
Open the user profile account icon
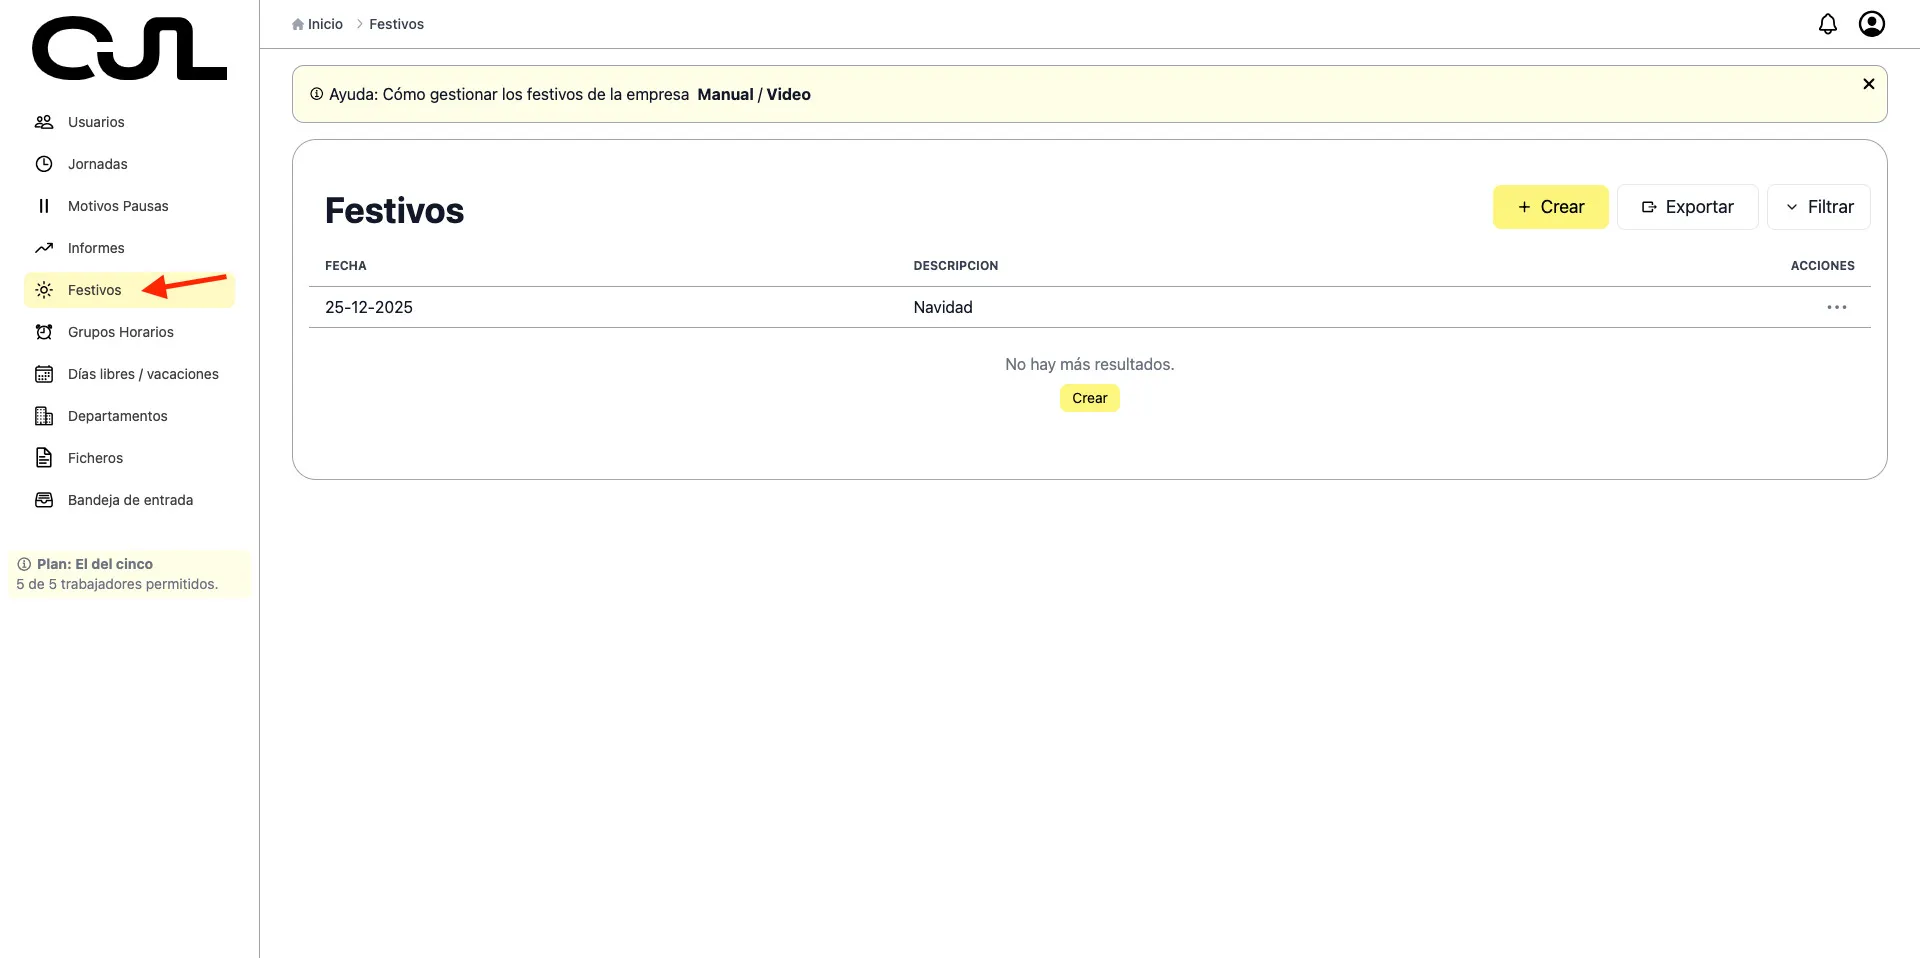click(1871, 24)
